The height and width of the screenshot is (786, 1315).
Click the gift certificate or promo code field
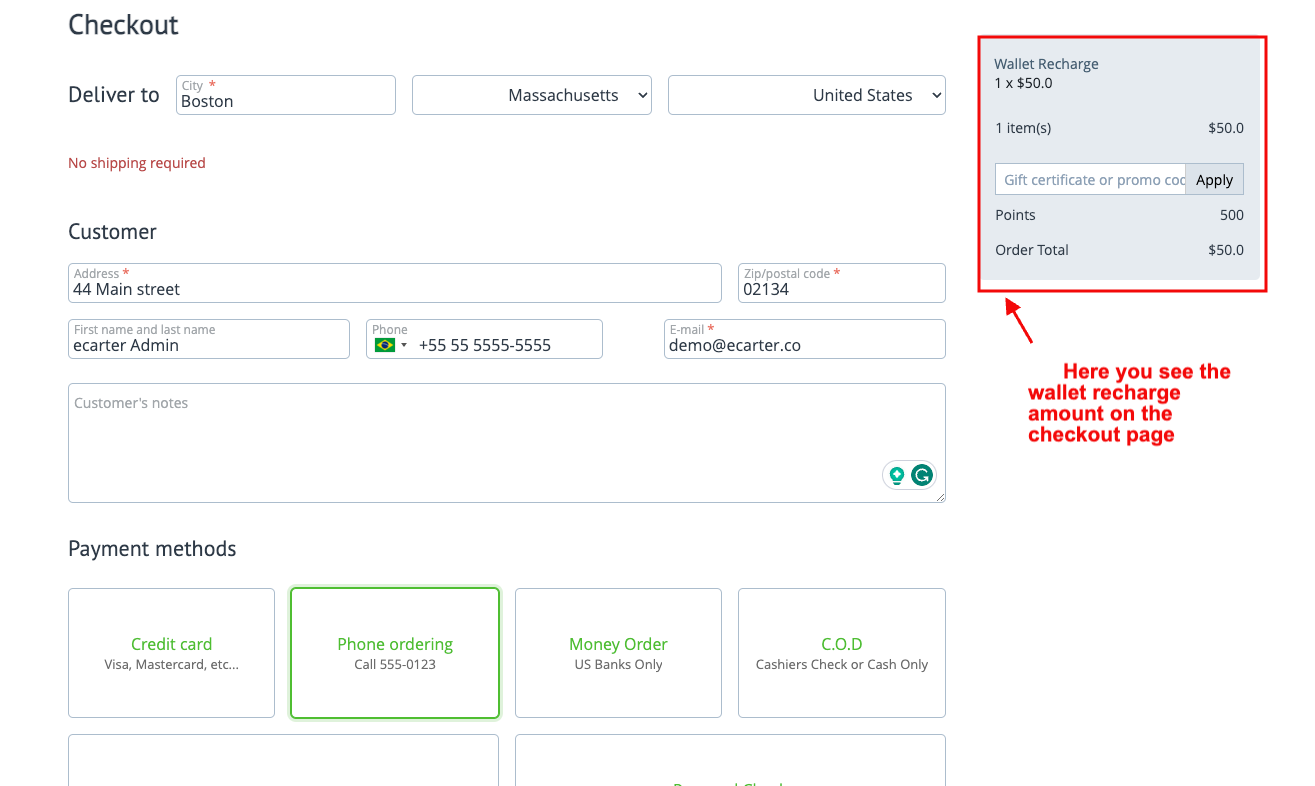click(x=1090, y=180)
